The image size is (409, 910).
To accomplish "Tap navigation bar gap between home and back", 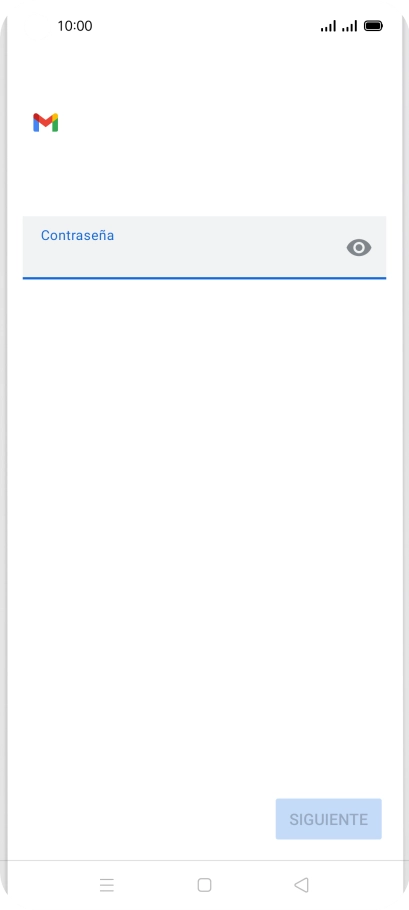I will [252, 885].
